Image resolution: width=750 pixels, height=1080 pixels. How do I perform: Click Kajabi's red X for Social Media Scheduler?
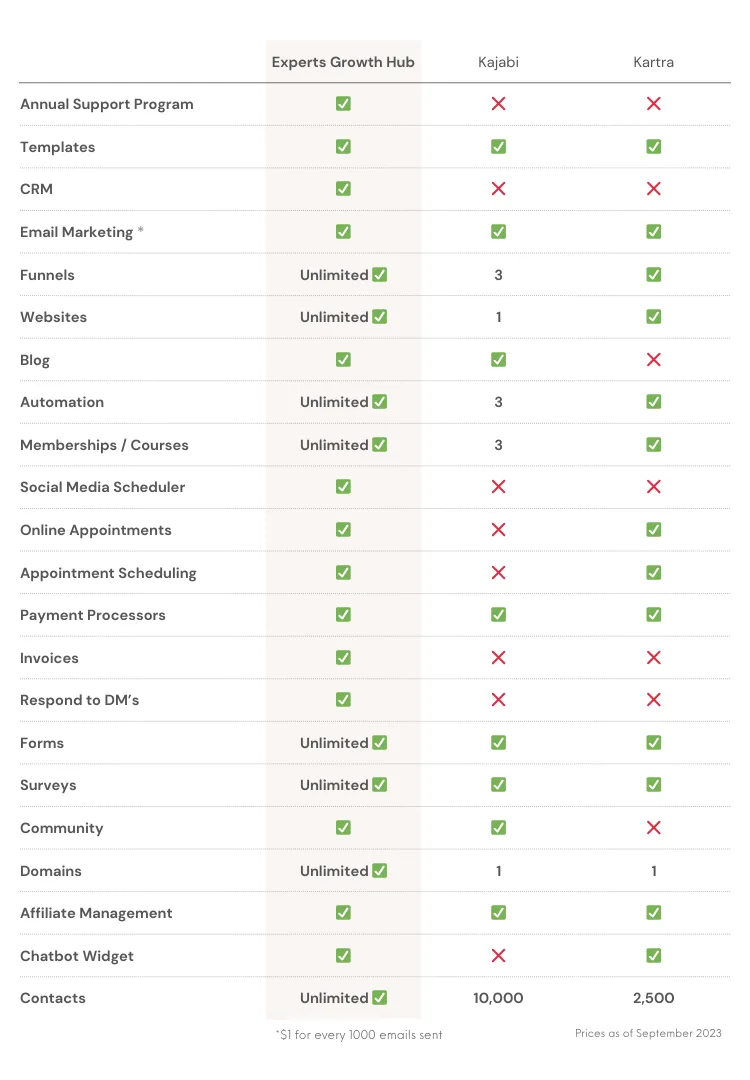pos(498,487)
